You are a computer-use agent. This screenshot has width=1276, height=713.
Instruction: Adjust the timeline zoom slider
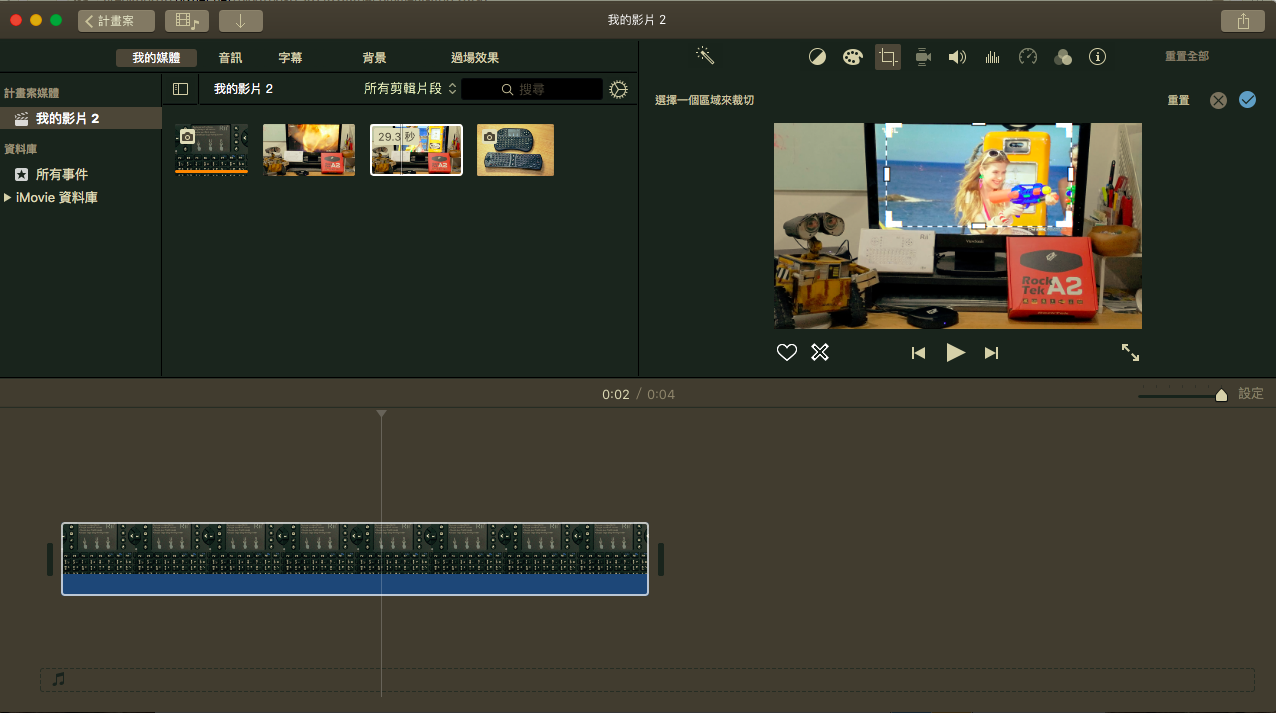click(1221, 396)
